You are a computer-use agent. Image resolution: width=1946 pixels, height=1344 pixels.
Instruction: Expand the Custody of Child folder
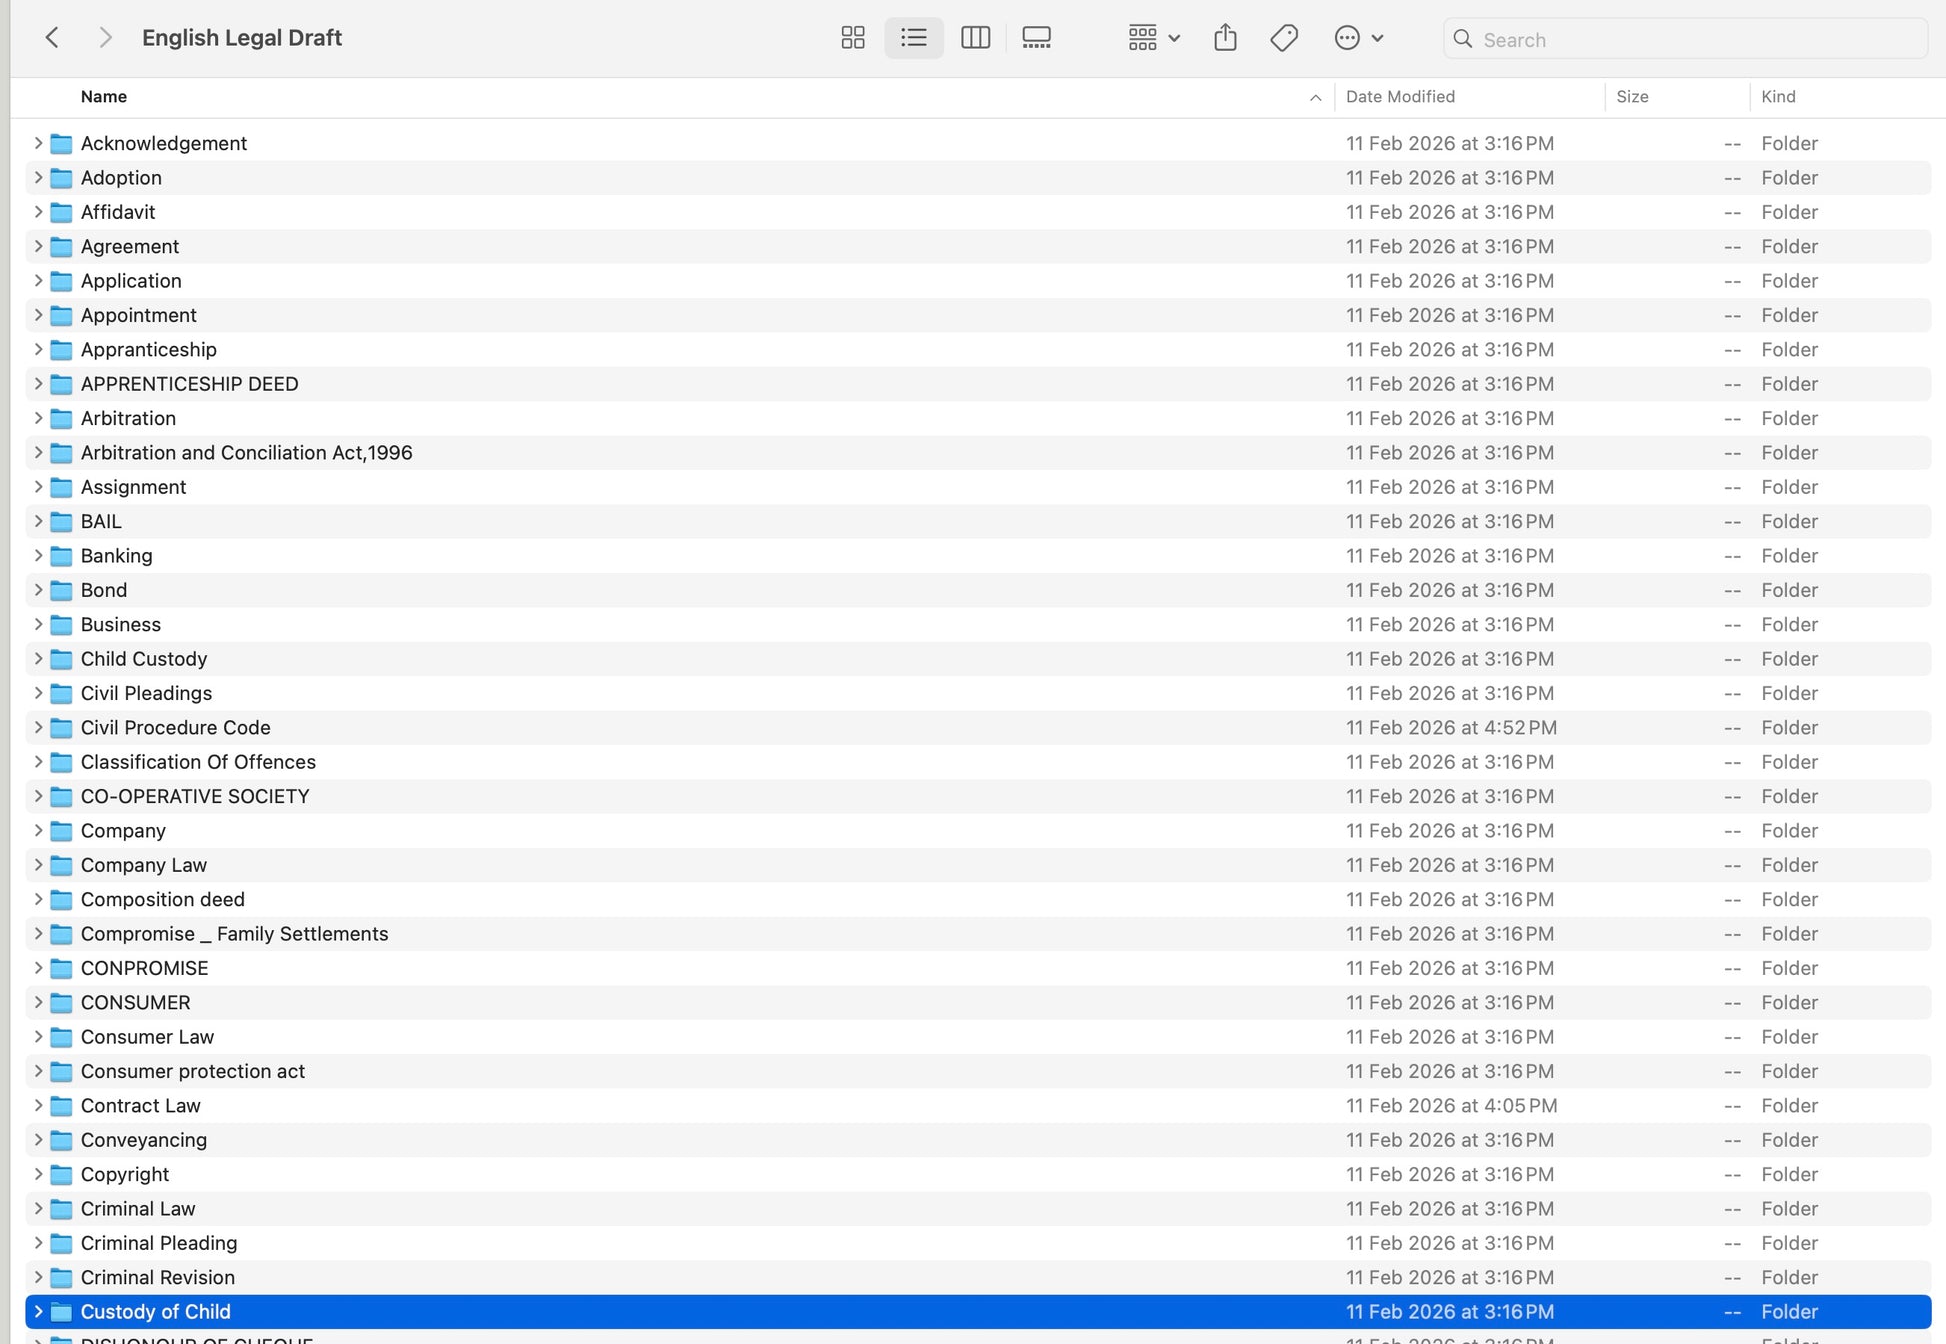[x=38, y=1311]
